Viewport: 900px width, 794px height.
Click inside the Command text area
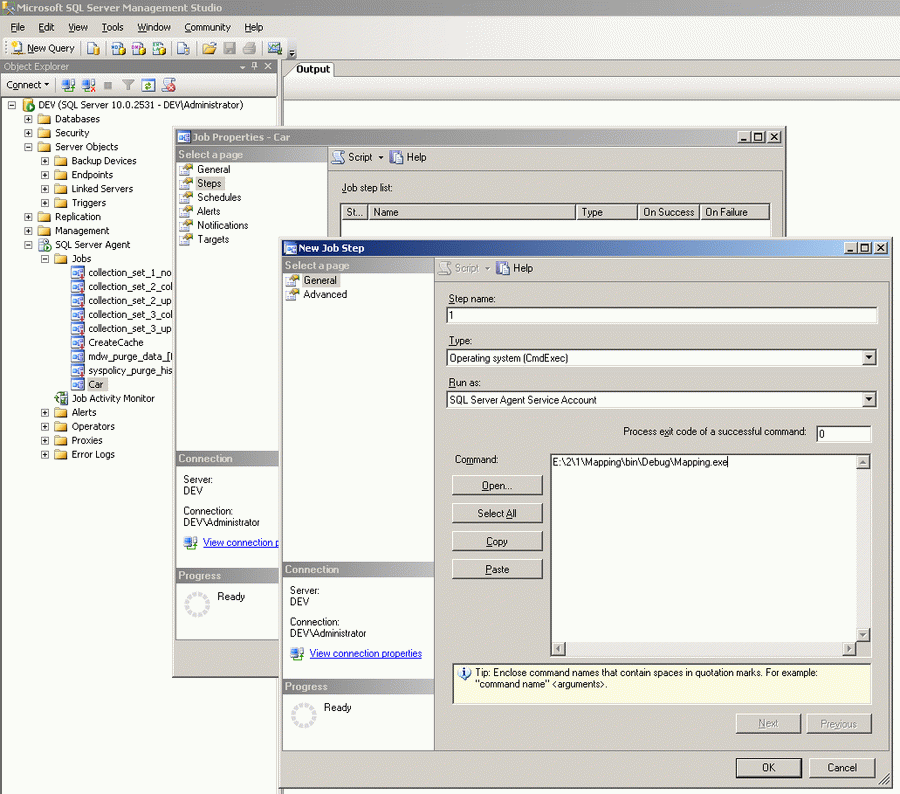click(704, 548)
